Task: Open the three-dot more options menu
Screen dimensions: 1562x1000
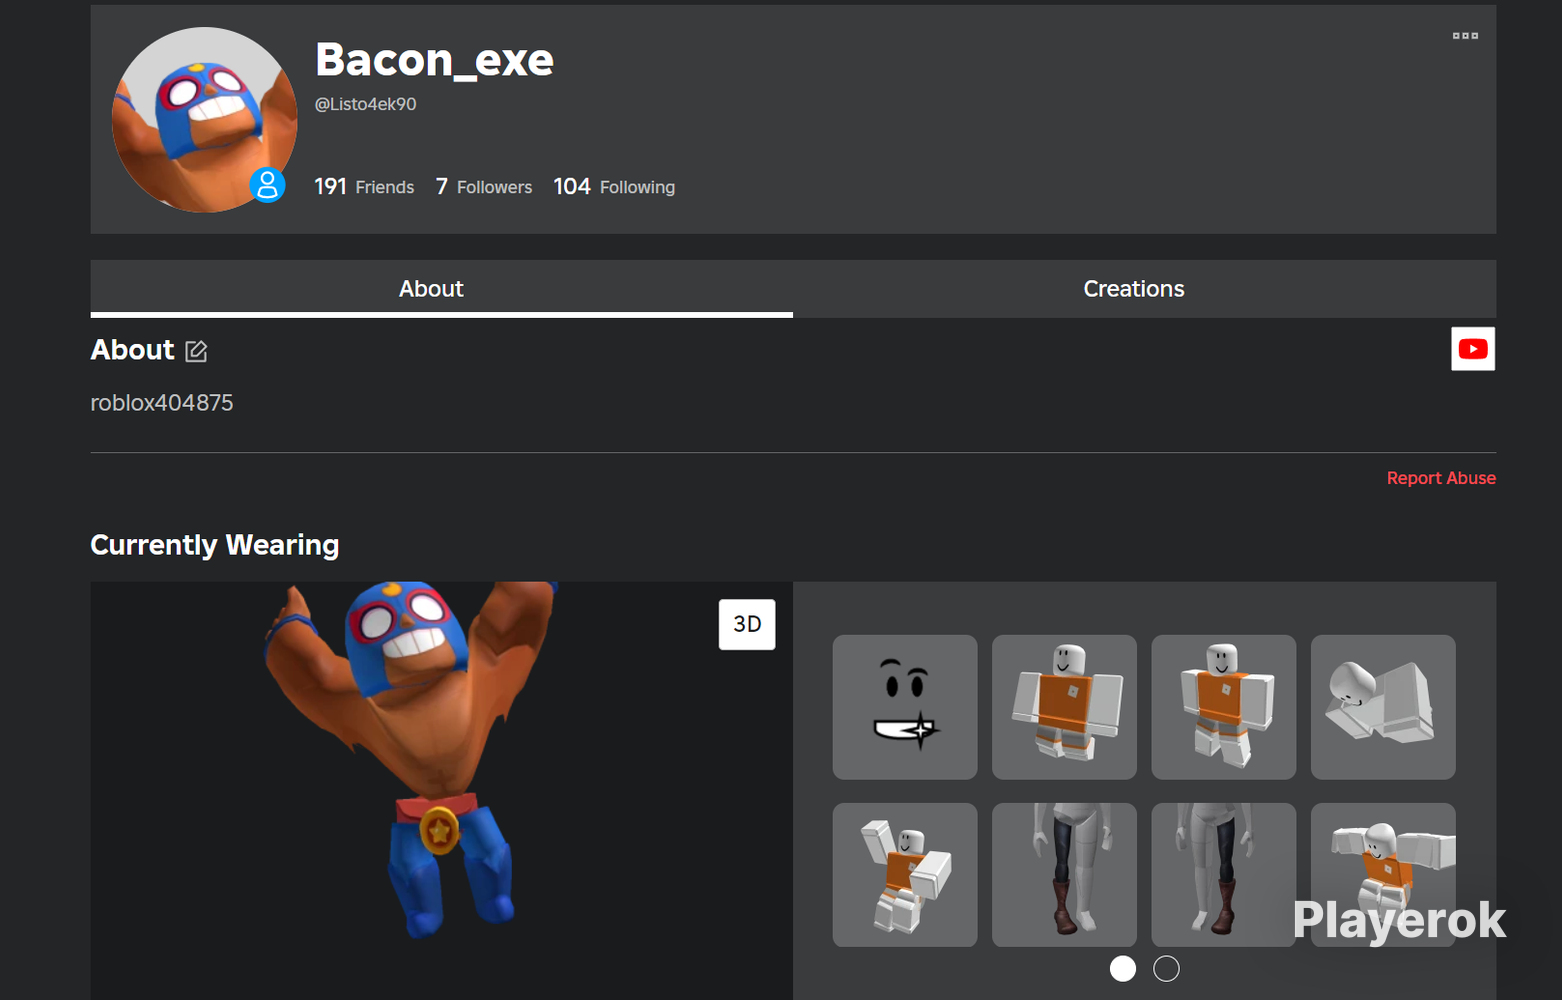Action: point(1465,36)
